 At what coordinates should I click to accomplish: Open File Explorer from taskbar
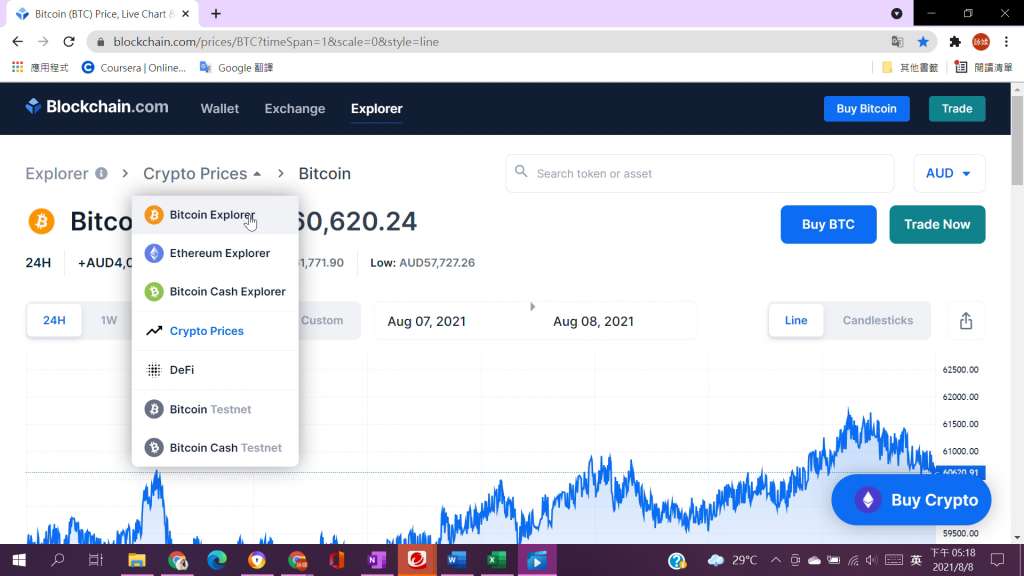click(136, 560)
